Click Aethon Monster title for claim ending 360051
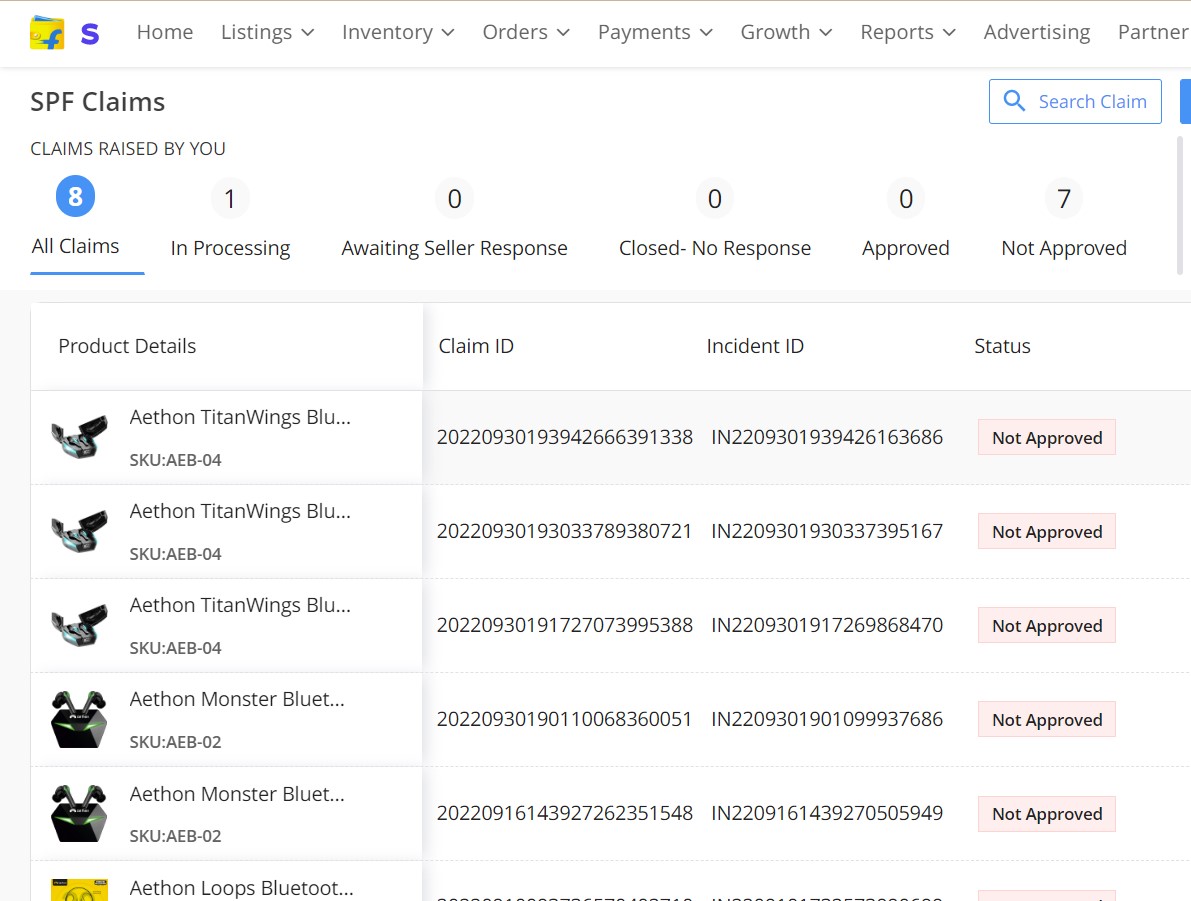Image resolution: width=1191 pixels, height=901 pixels. (237, 699)
